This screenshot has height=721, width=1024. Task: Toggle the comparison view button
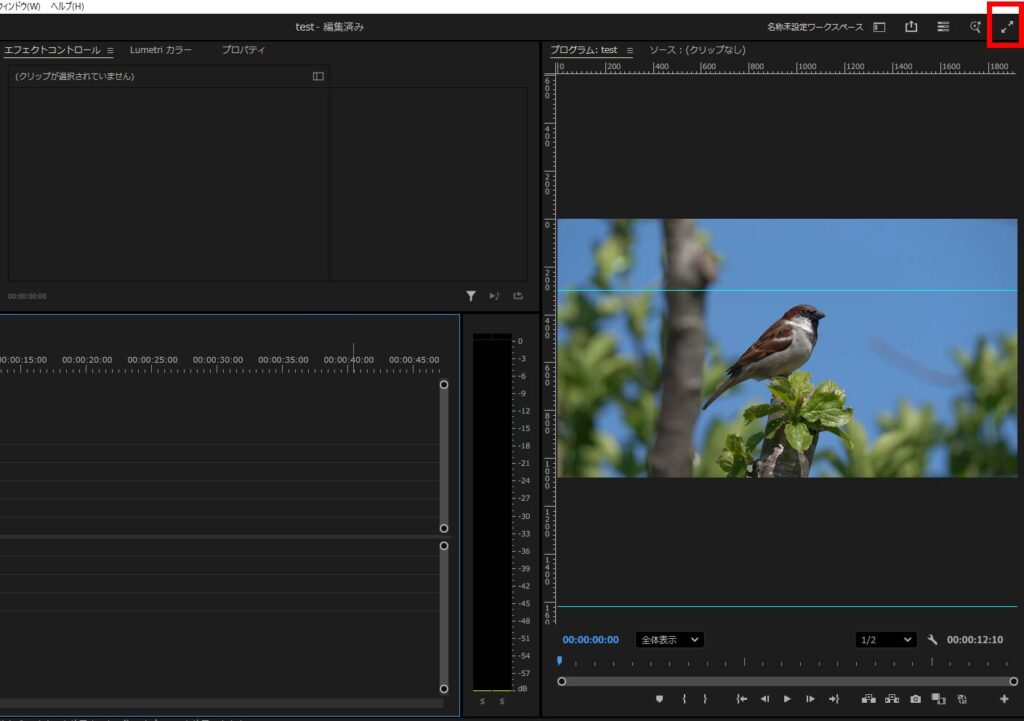point(938,699)
